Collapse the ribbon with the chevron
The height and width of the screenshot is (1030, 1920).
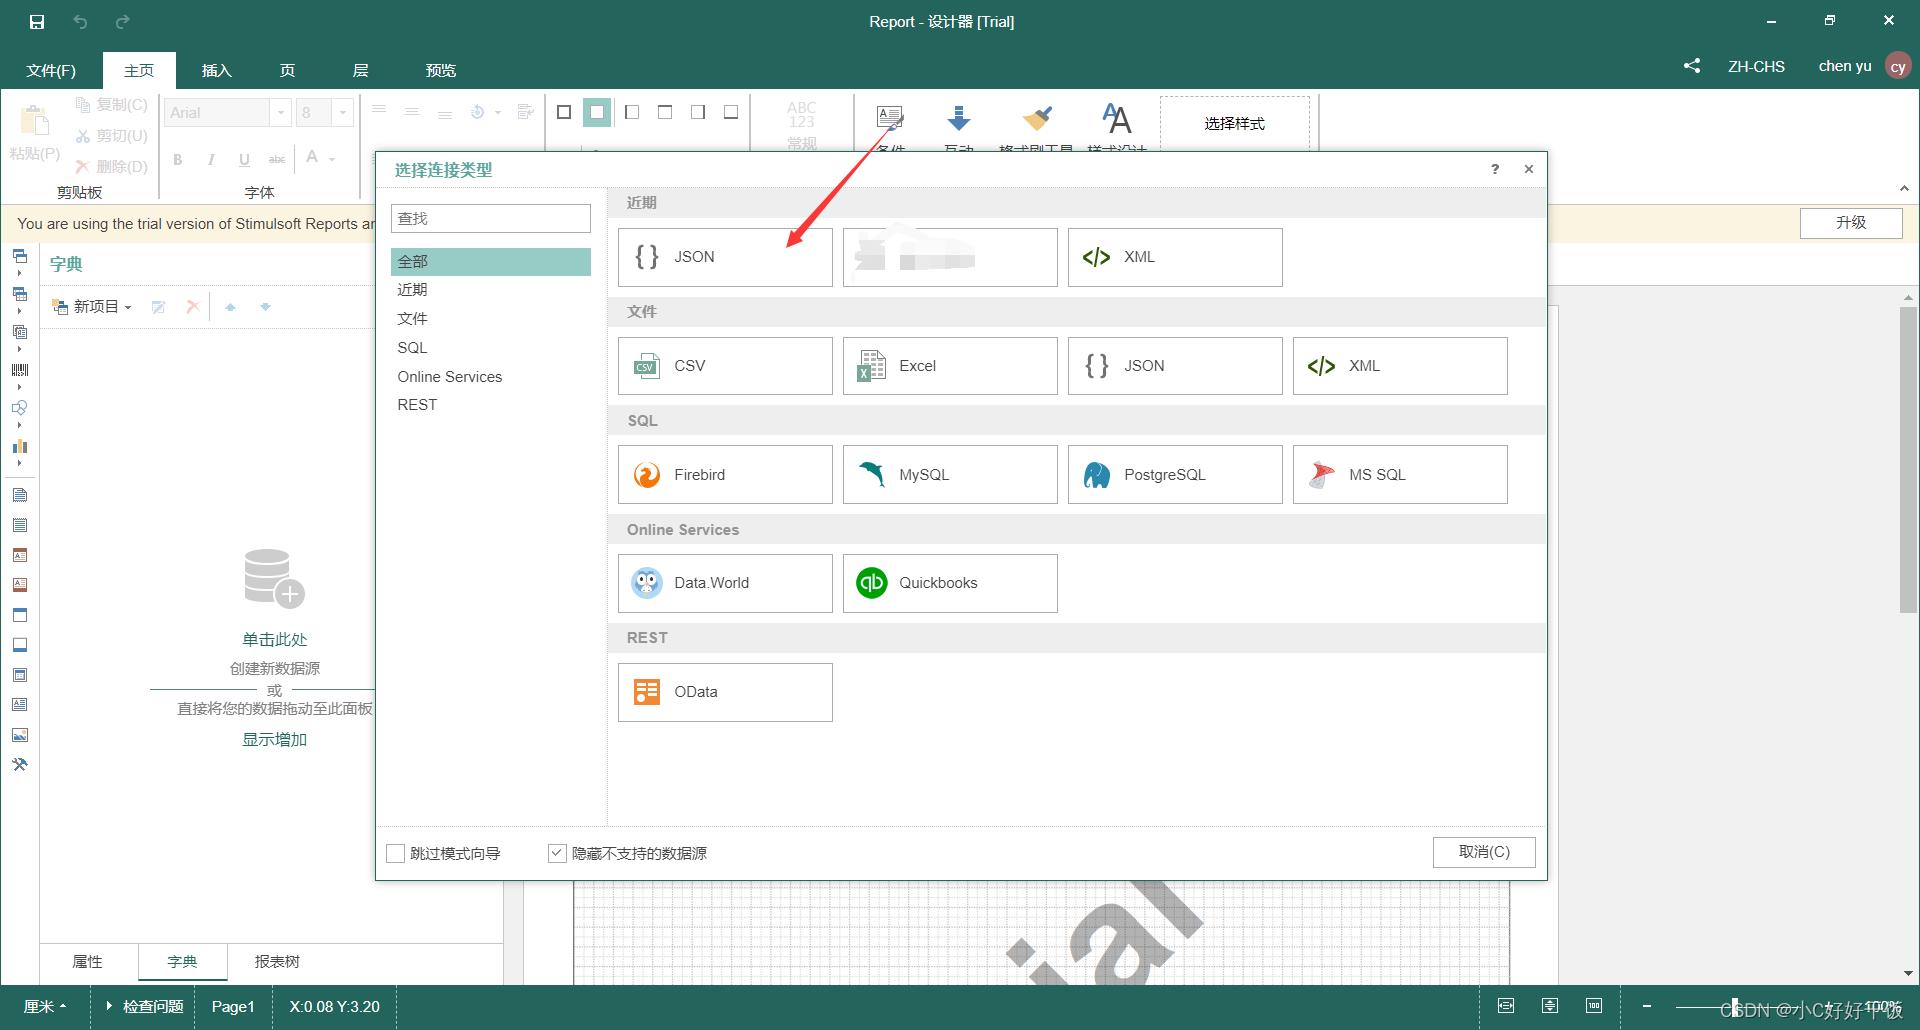point(1904,188)
